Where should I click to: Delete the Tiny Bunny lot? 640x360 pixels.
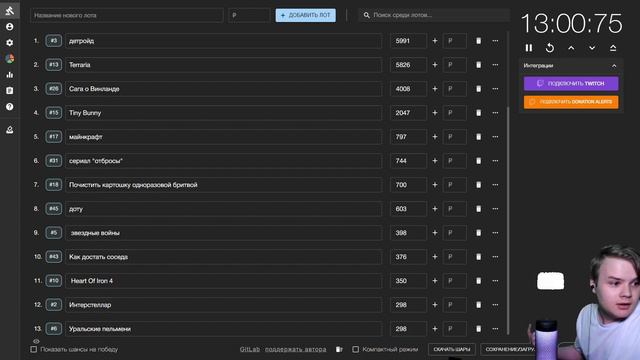pos(478,113)
